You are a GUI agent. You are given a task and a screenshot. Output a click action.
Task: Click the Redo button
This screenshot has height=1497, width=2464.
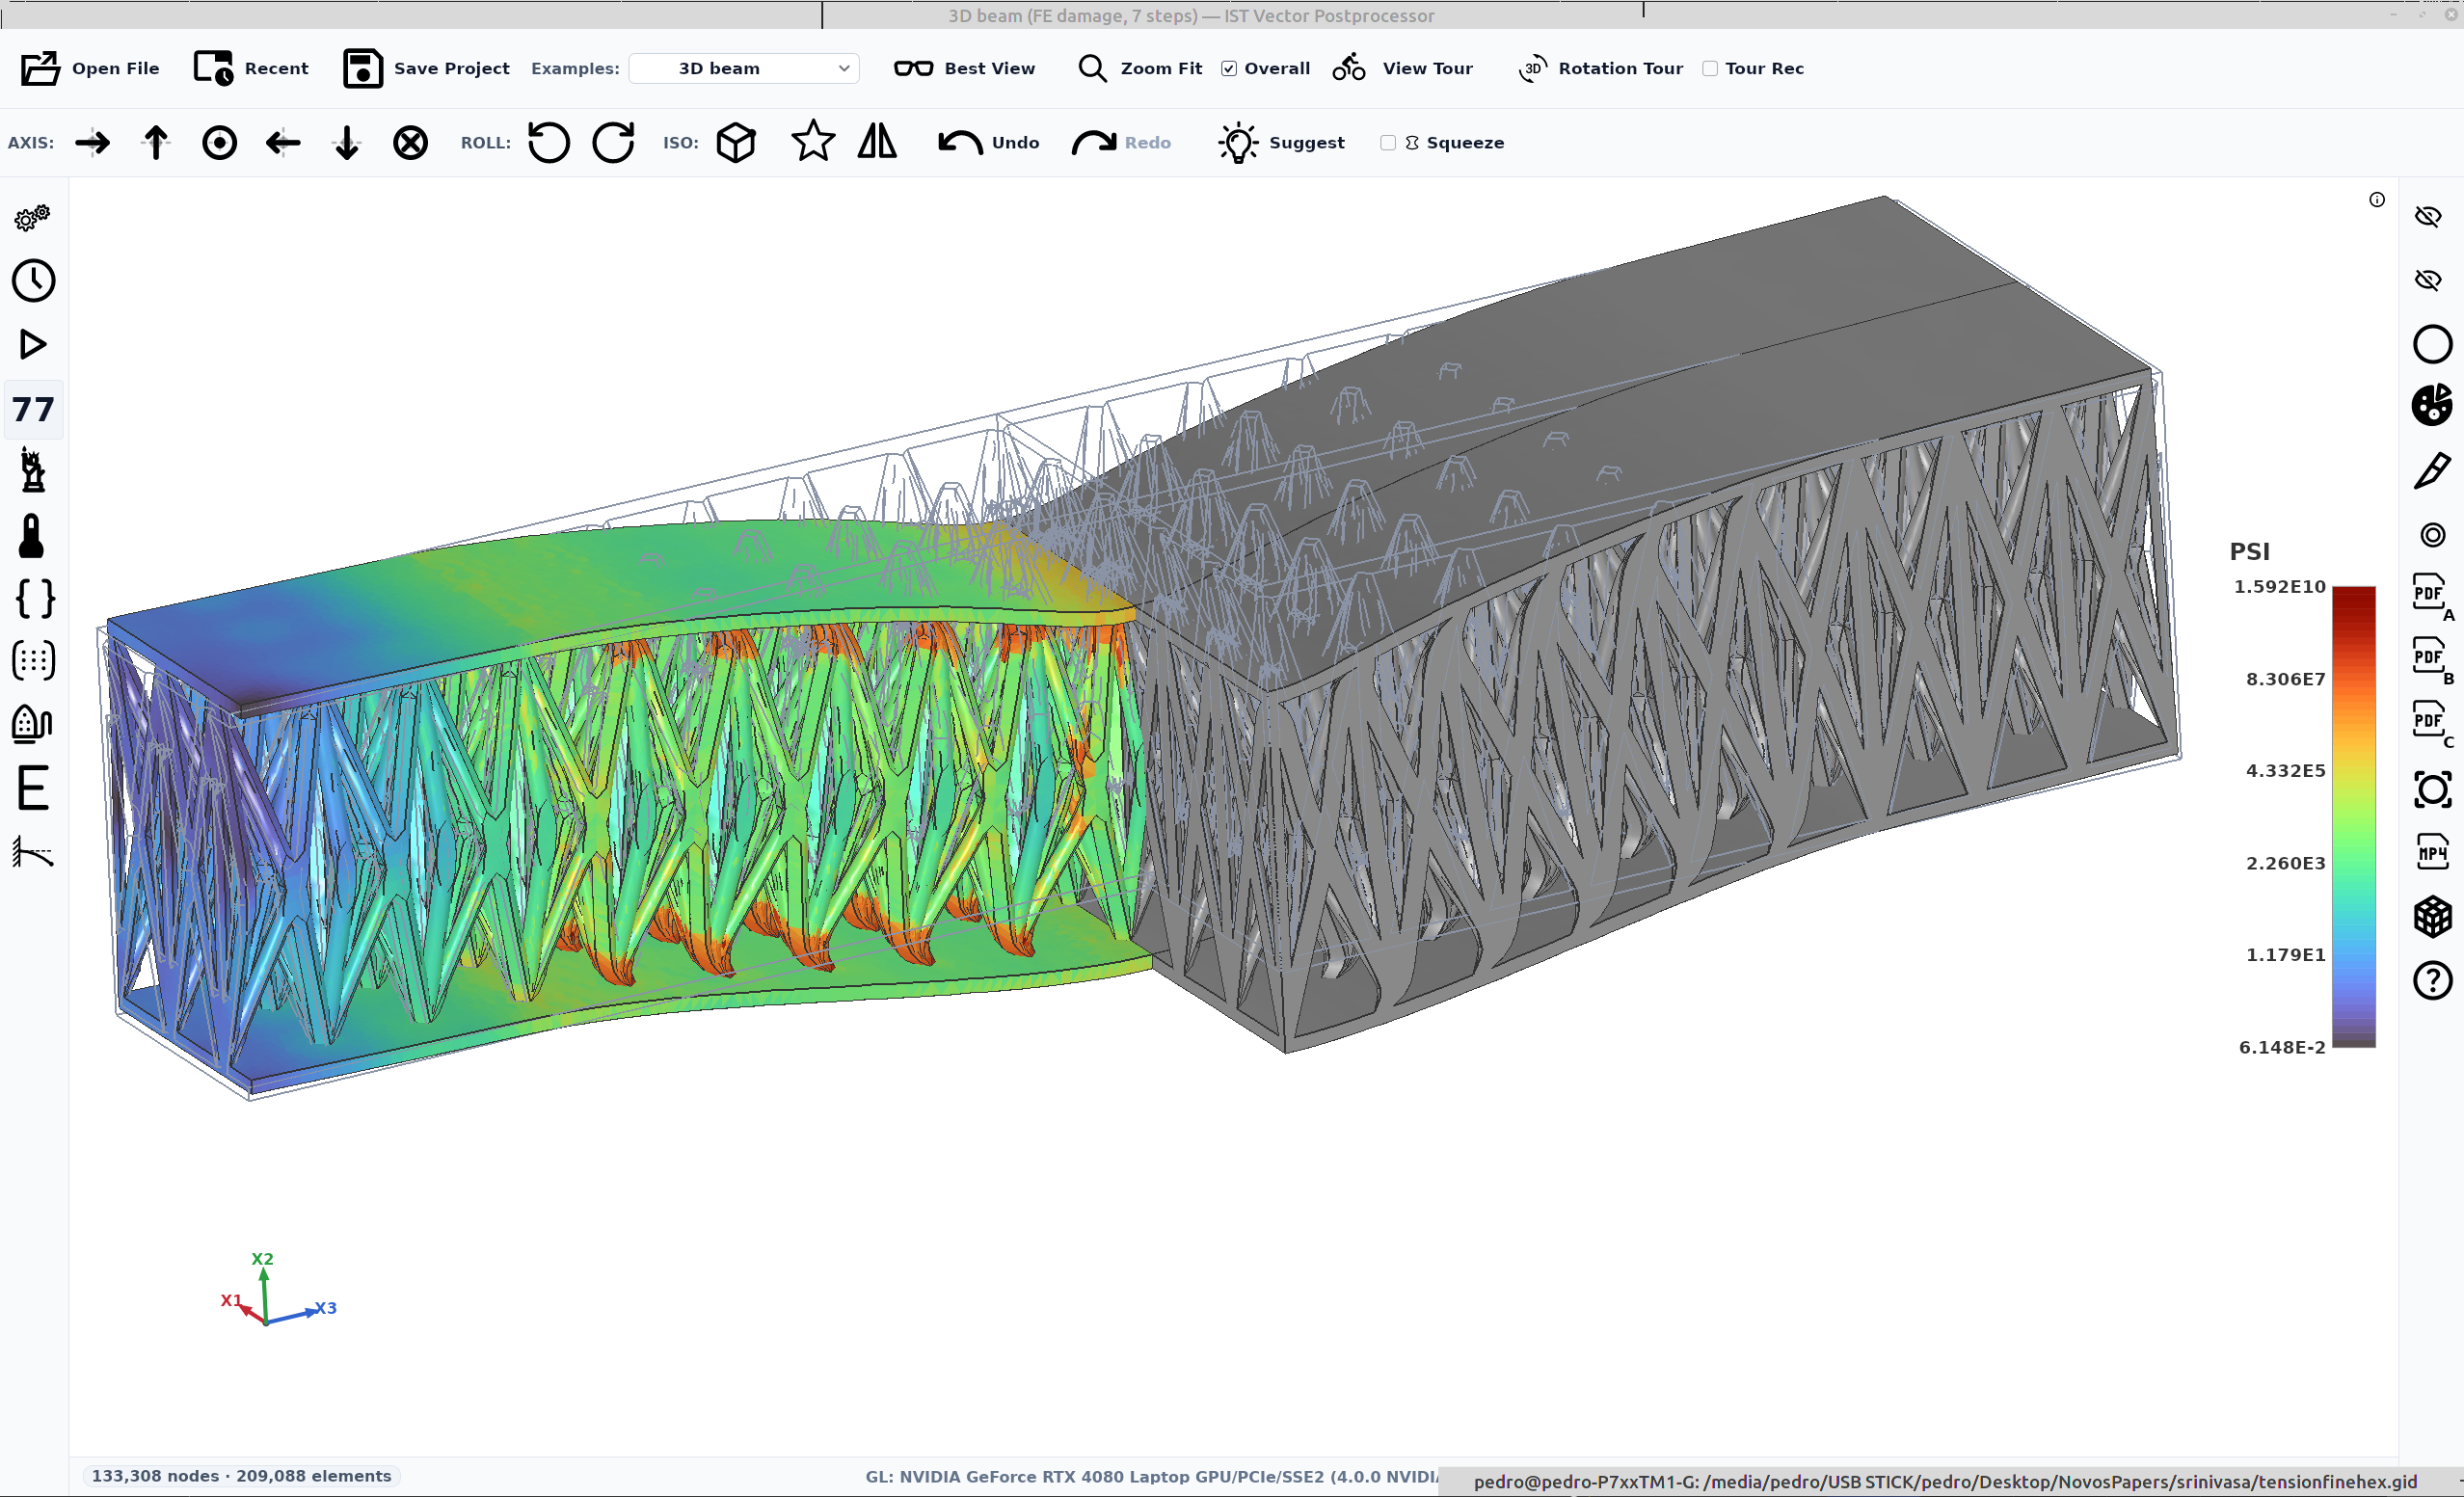tap(1121, 143)
